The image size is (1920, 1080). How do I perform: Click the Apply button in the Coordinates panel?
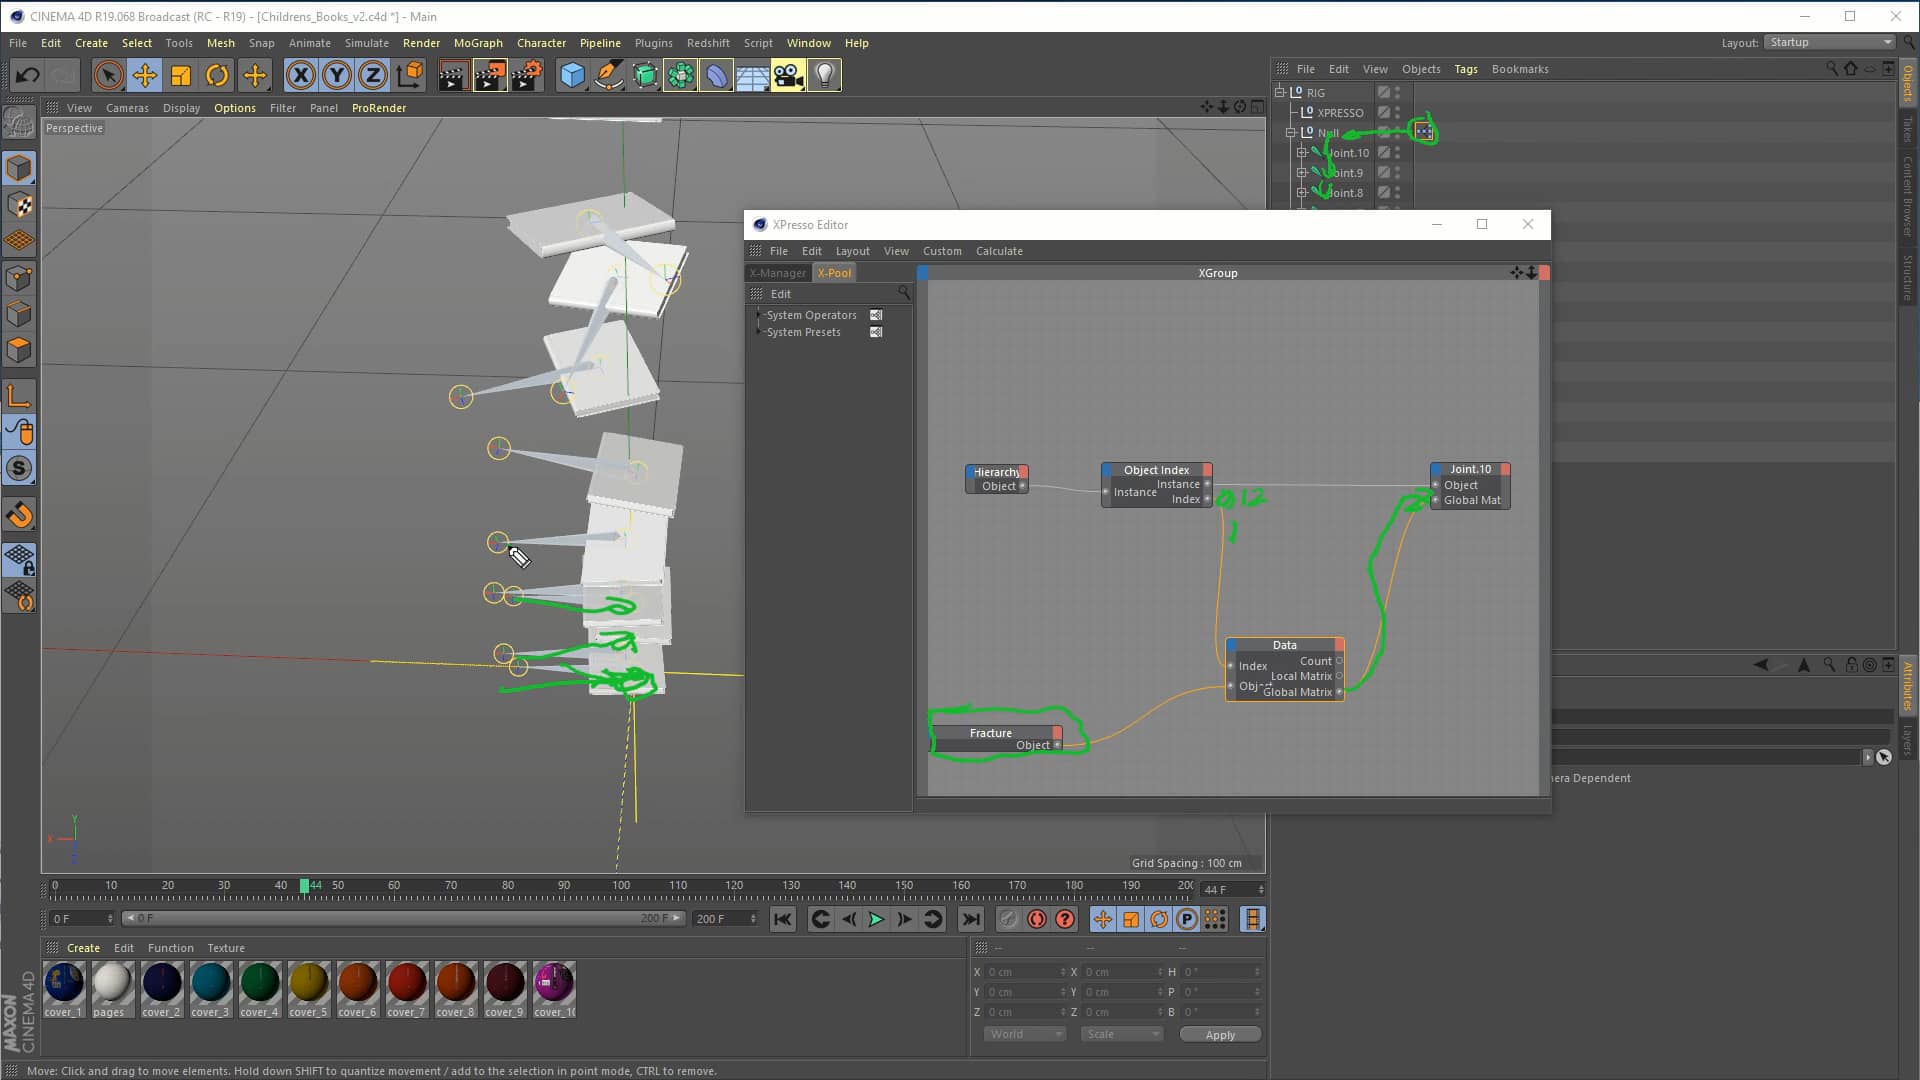[1219, 1034]
